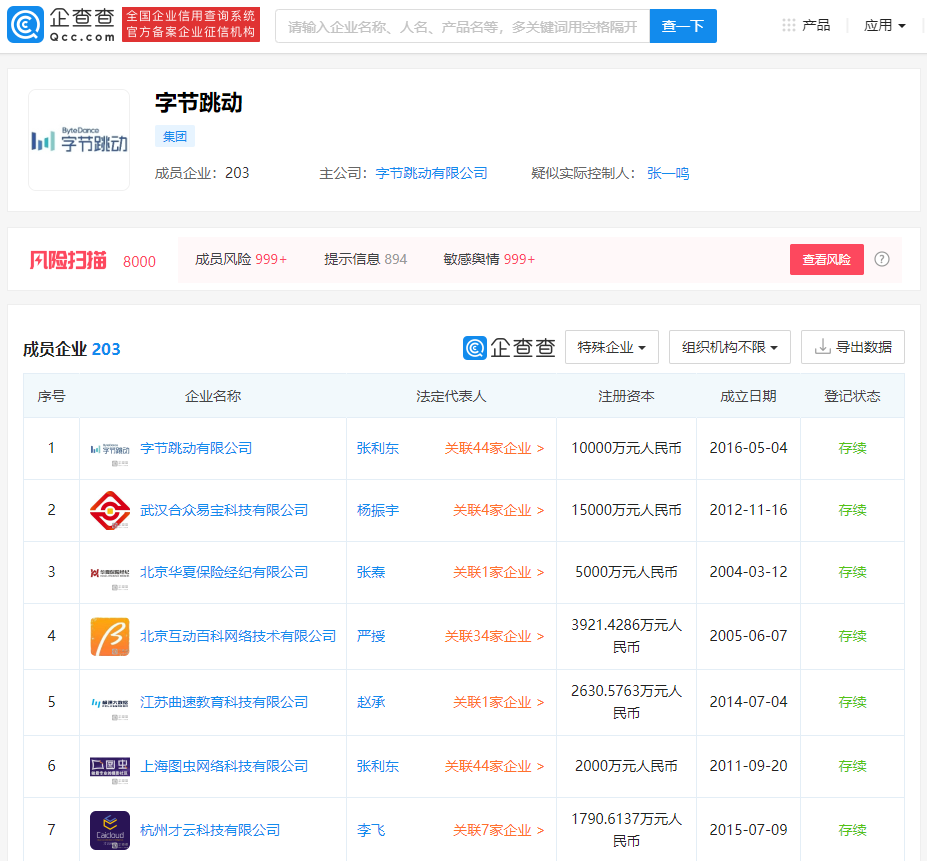
Task: Expand 关联44家企业 in row 1
Action: point(494,448)
